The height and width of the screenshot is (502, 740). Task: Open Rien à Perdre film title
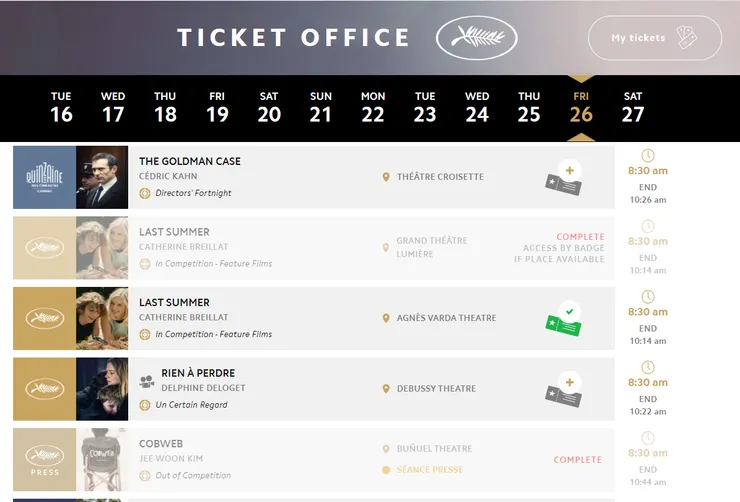point(198,373)
